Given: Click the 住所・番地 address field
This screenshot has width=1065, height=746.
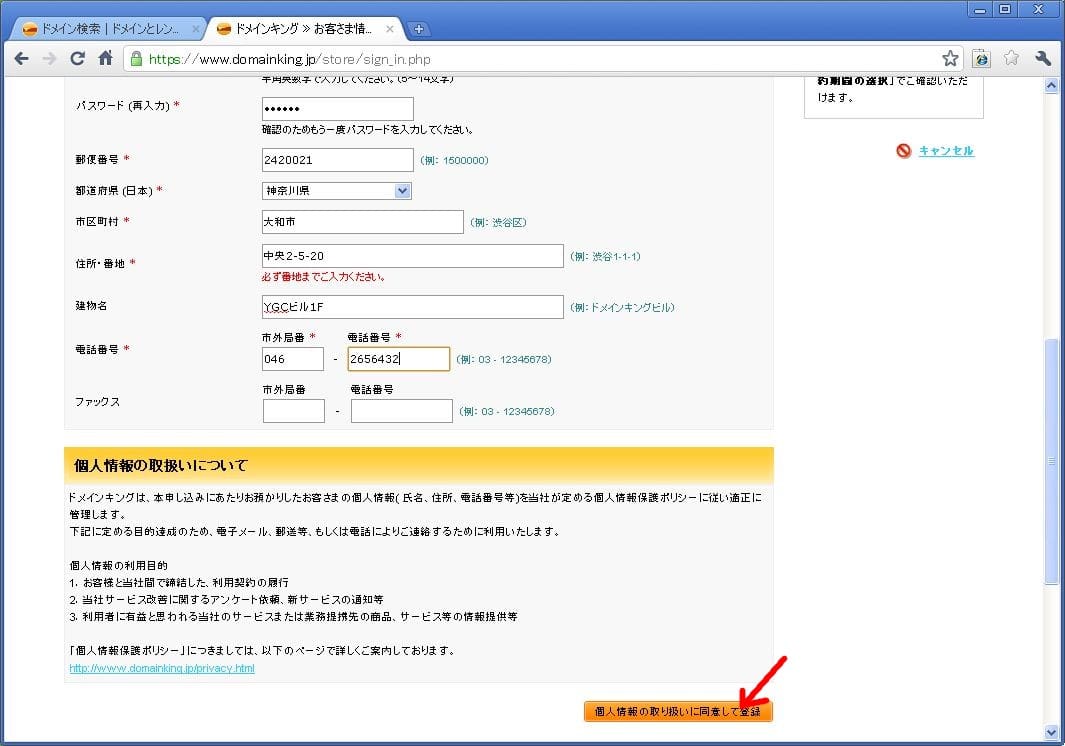Looking at the screenshot, I should coord(412,256).
